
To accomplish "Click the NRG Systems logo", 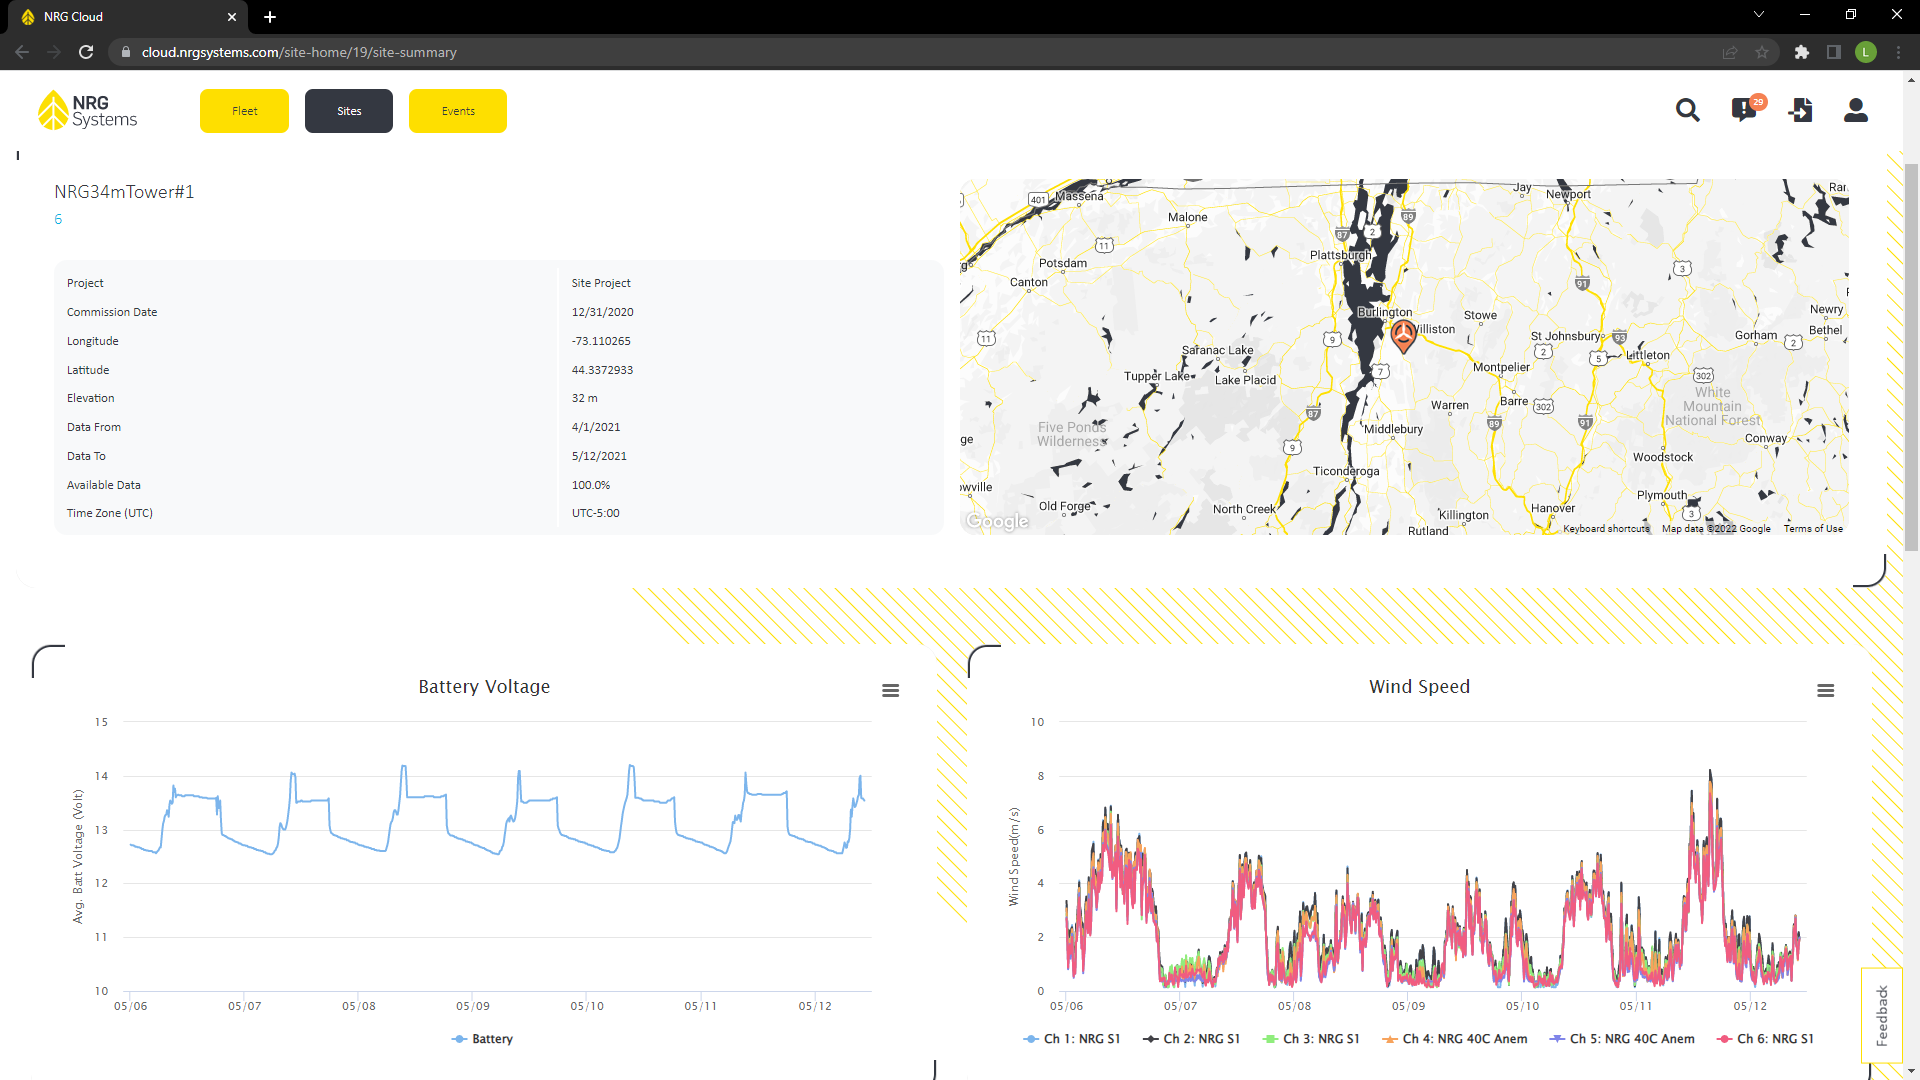I will coord(87,111).
